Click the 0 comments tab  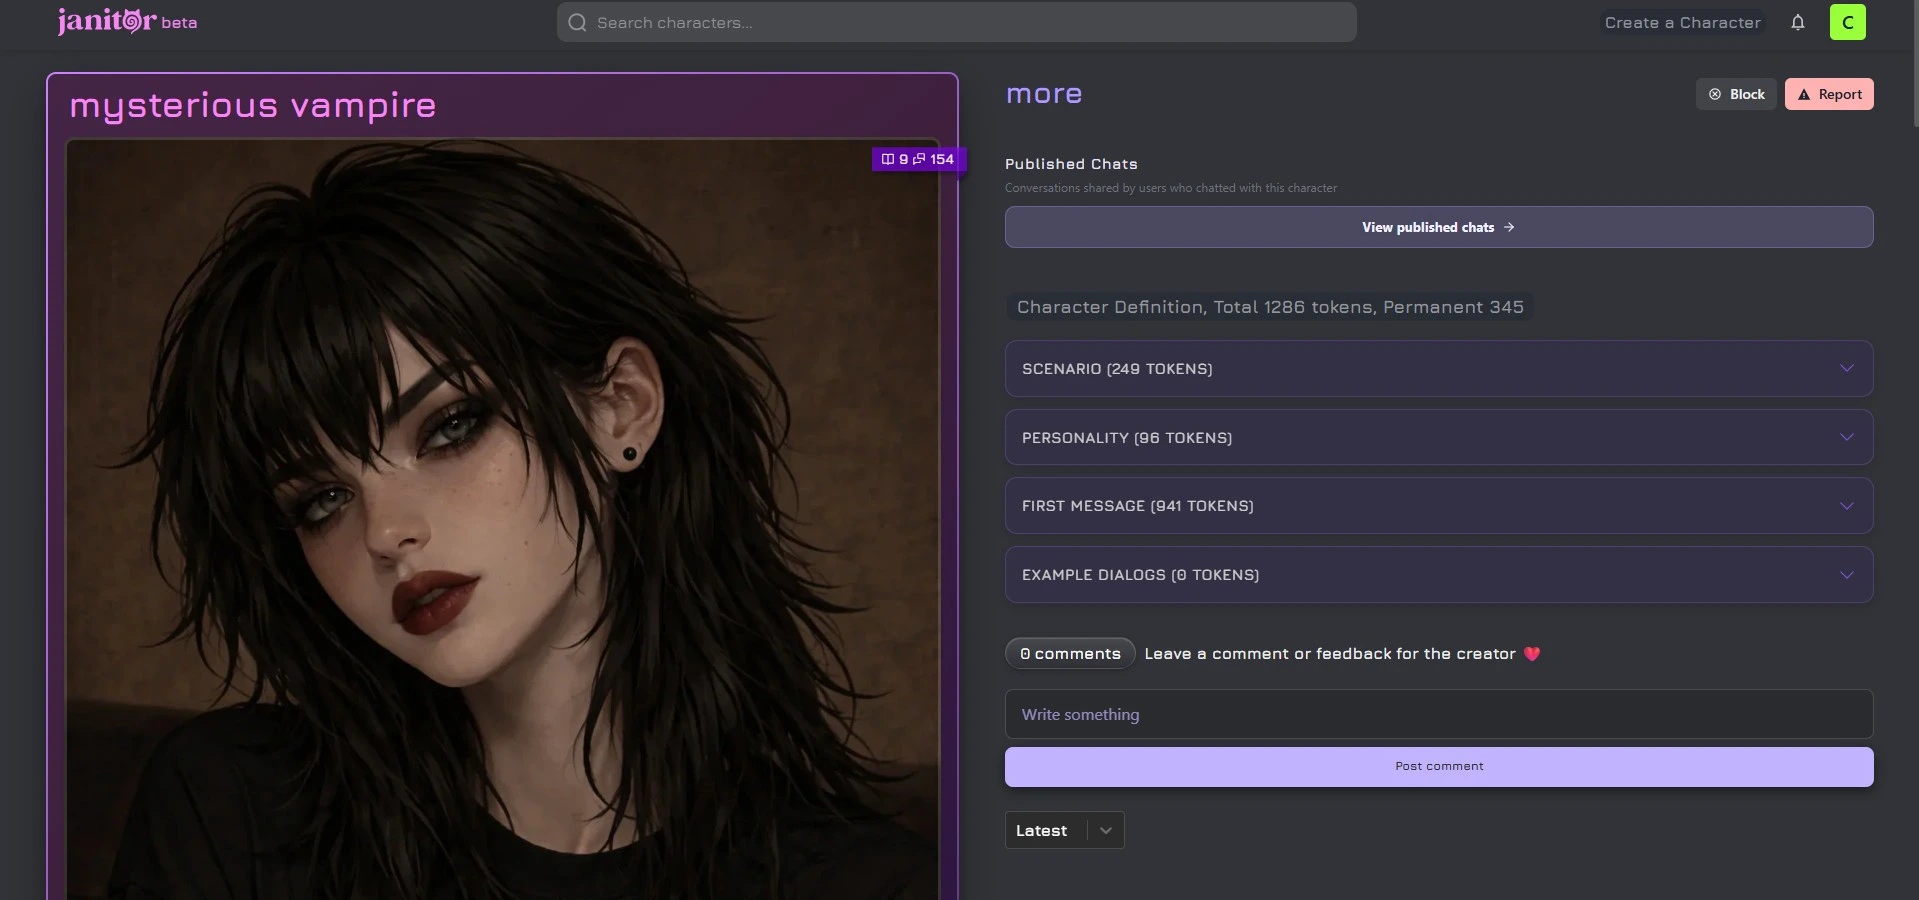click(1069, 653)
